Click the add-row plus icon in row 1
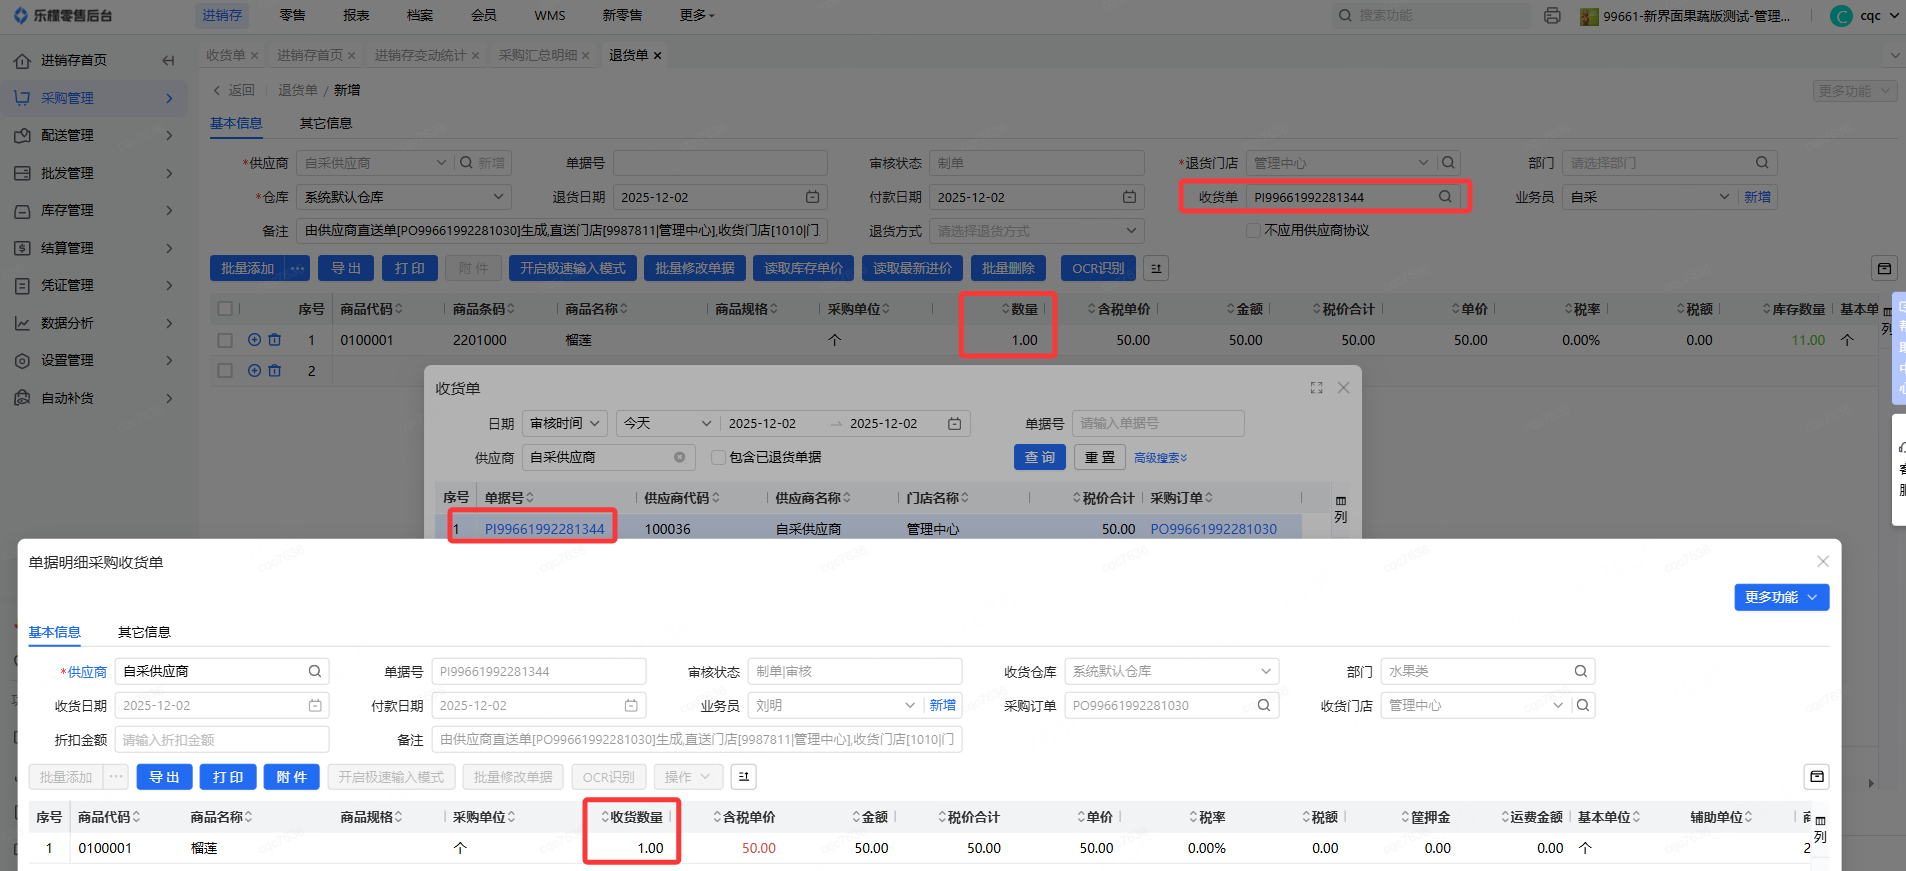 coord(254,340)
